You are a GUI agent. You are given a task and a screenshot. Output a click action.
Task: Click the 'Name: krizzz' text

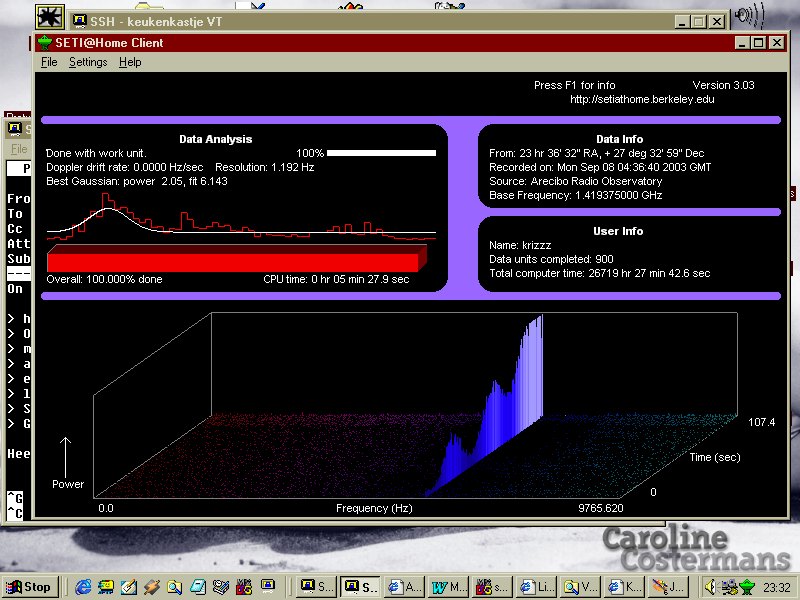click(x=520, y=245)
